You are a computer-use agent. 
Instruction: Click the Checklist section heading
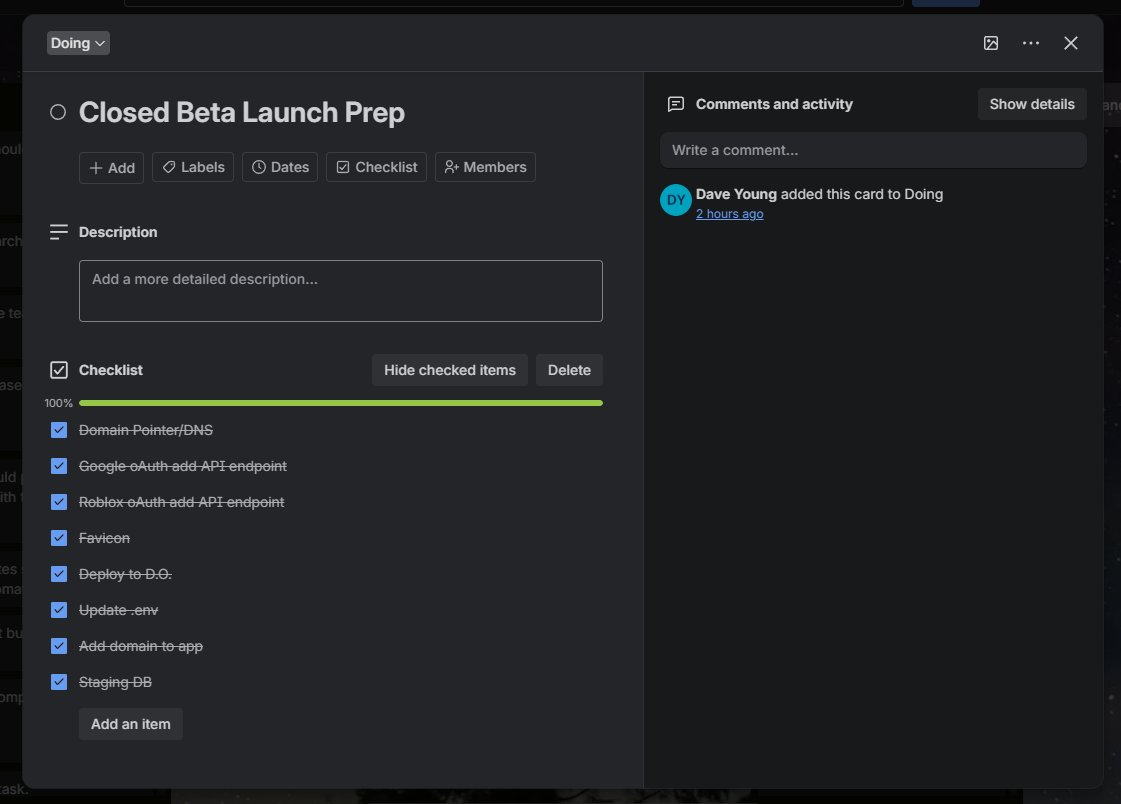pos(111,370)
